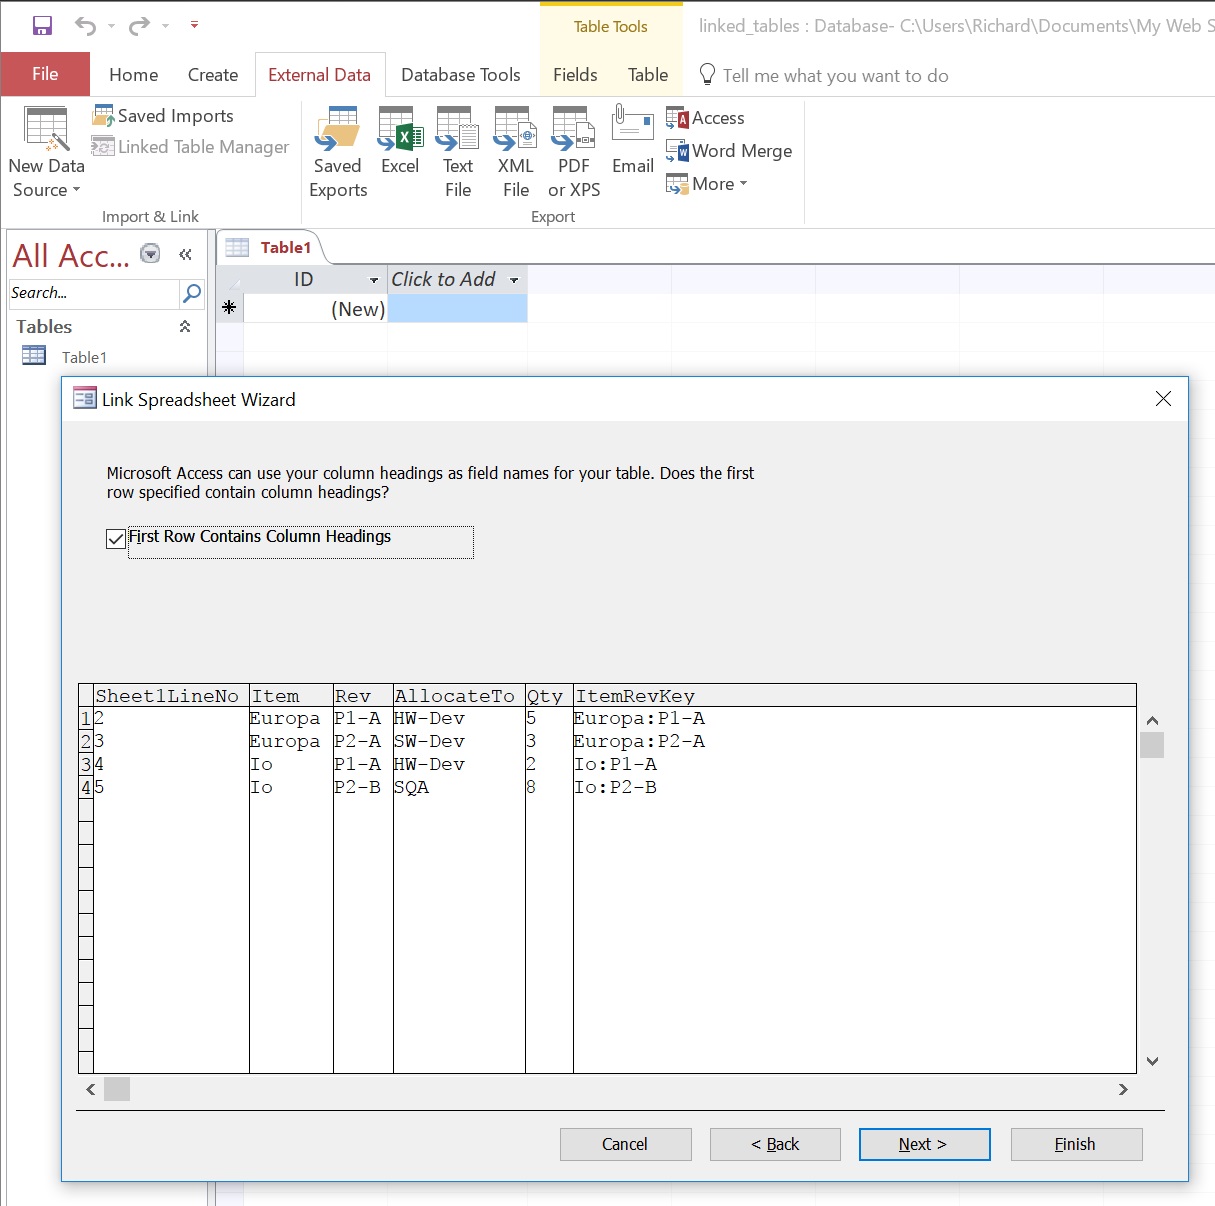This screenshot has width=1215, height=1206.
Task: Click the Io:P2-B cell in preview
Action: pos(615,787)
